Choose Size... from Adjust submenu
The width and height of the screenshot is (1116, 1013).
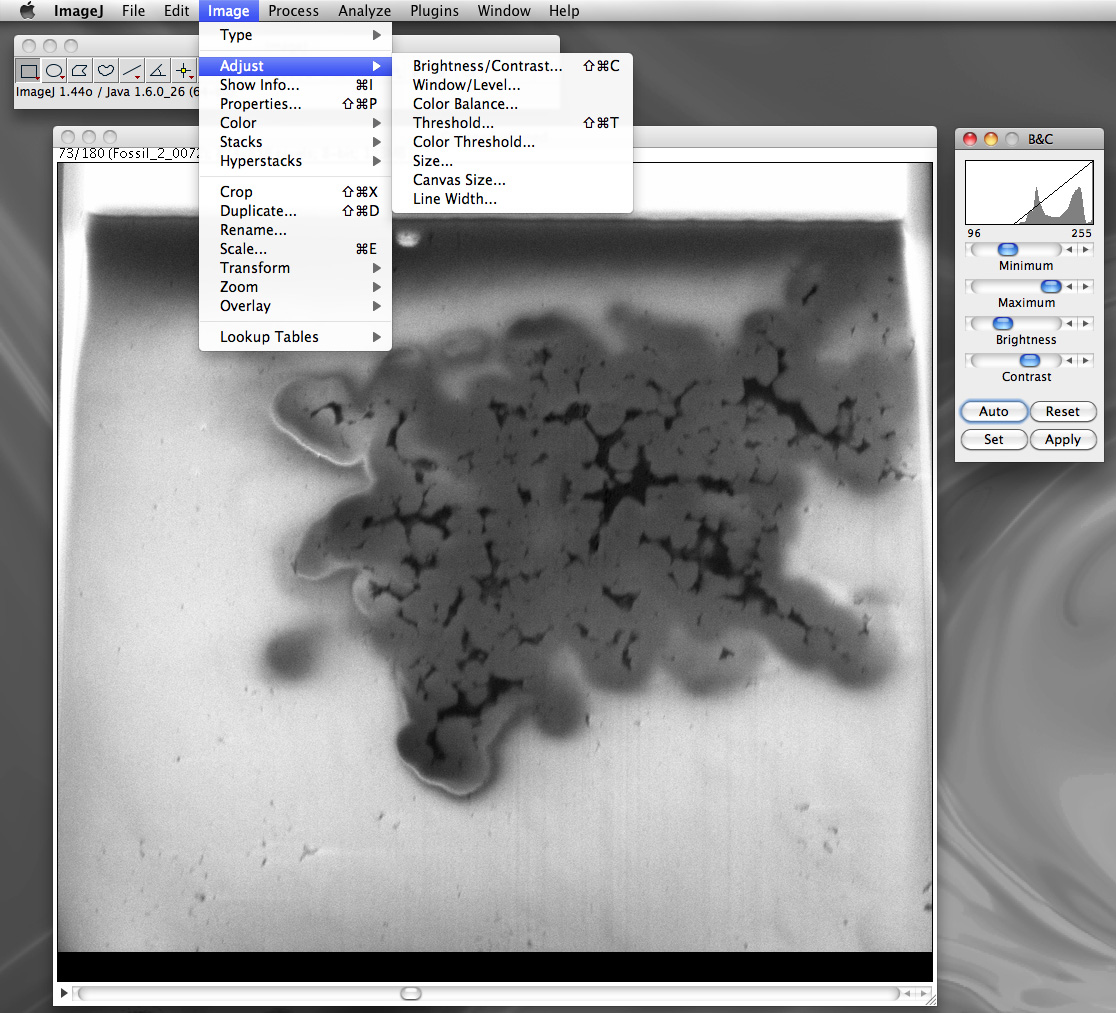[512, 161]
